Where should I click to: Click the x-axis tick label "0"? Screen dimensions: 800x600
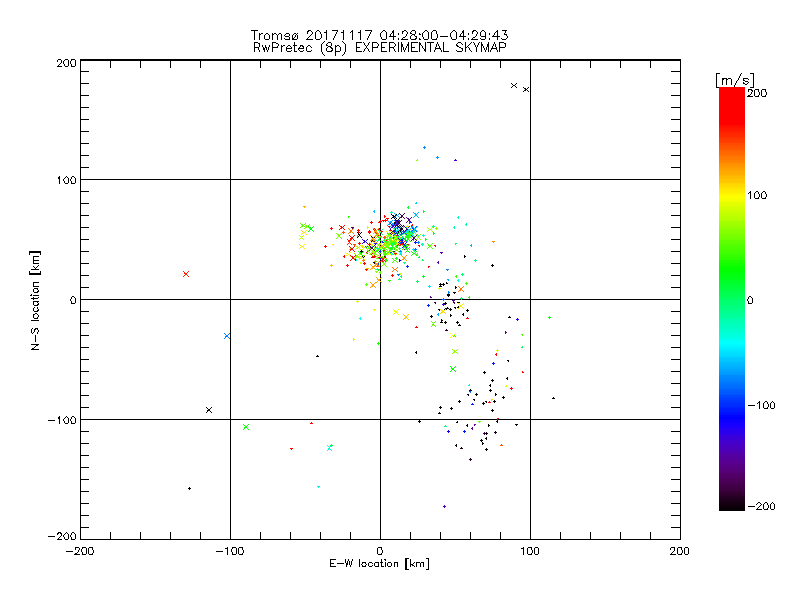point(380,552)
